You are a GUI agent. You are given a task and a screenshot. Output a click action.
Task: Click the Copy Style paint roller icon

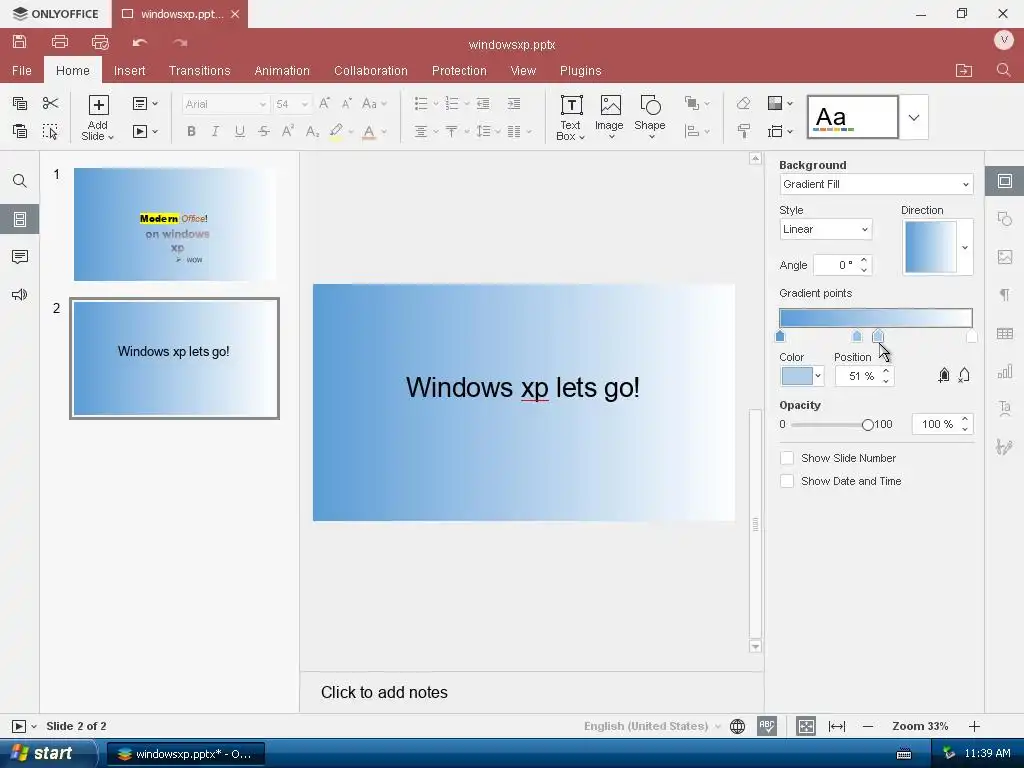click(x=743, y=131)
